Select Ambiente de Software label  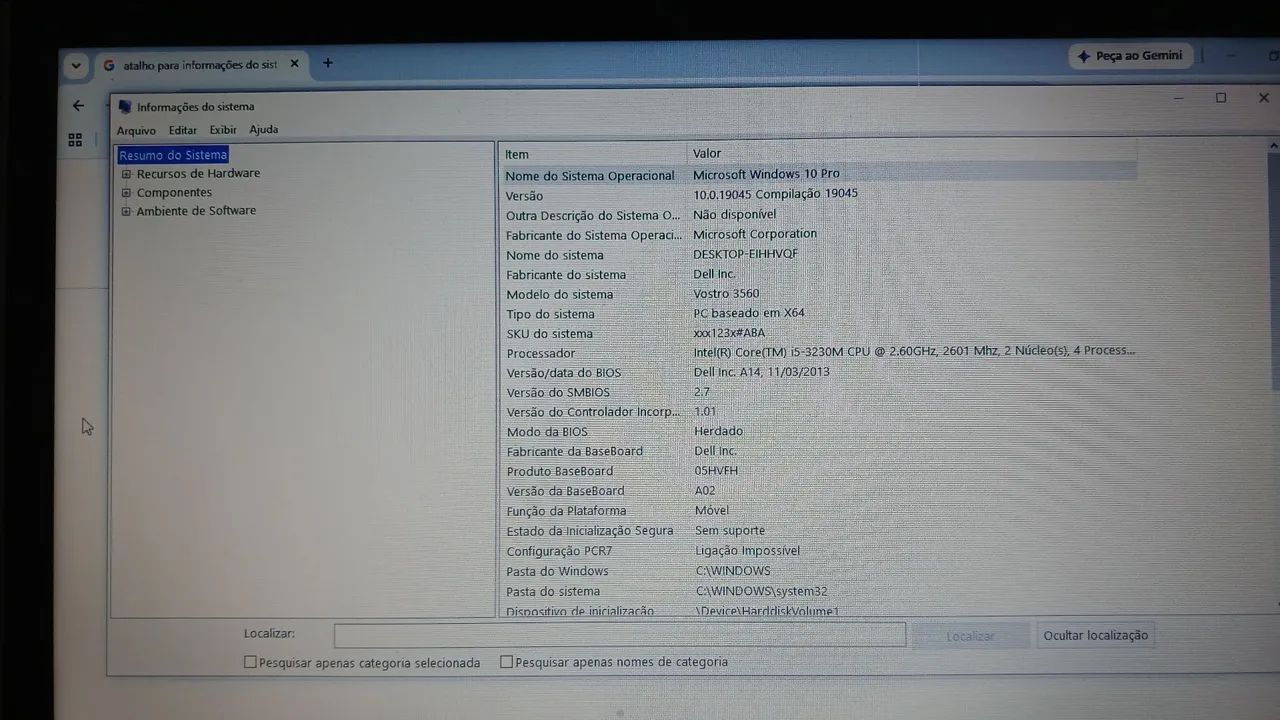coord(196,210)
